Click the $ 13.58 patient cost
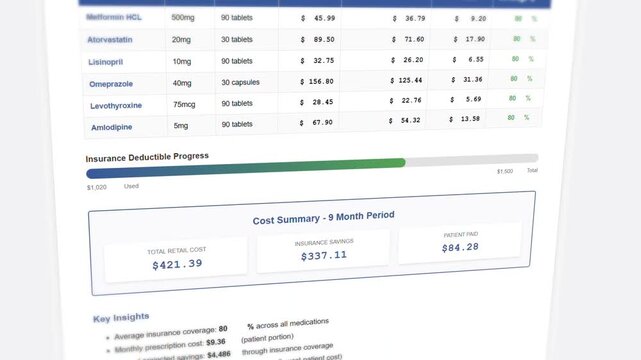Screen dimensions: 641x360 coord(464,119)
